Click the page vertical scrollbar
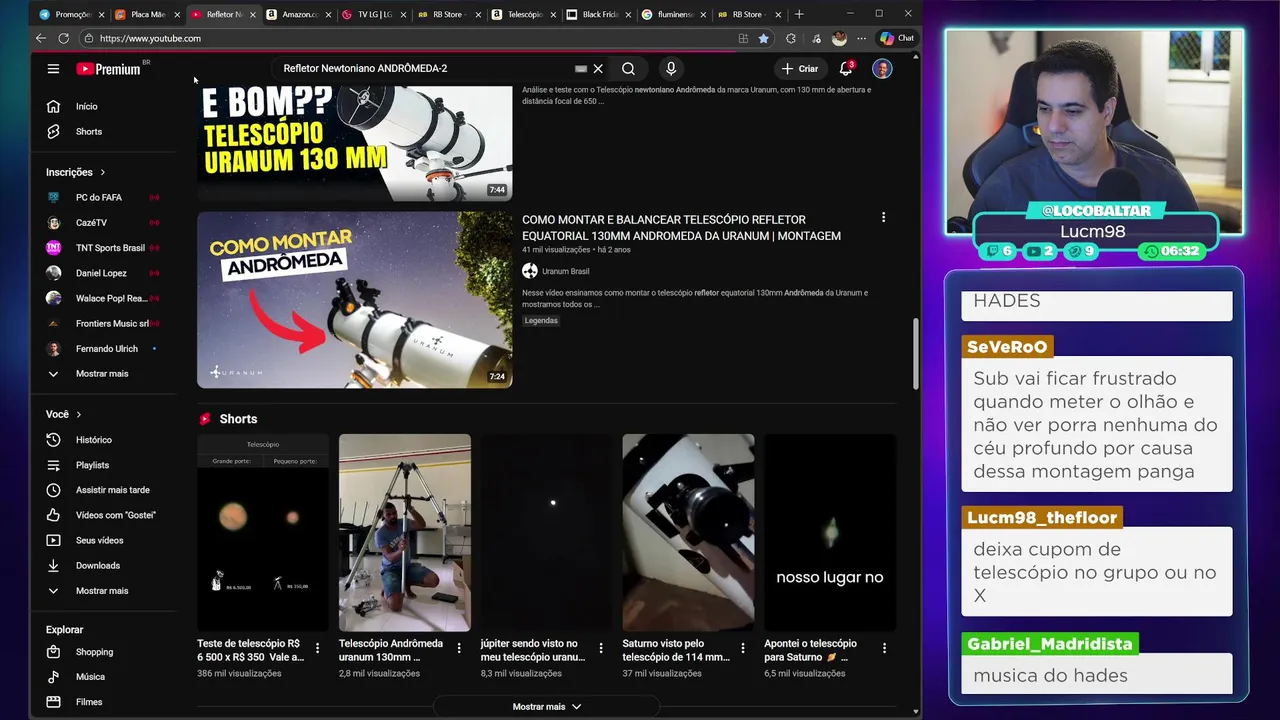The height and width of the screenshot is (720, 1280). [916, 355]
